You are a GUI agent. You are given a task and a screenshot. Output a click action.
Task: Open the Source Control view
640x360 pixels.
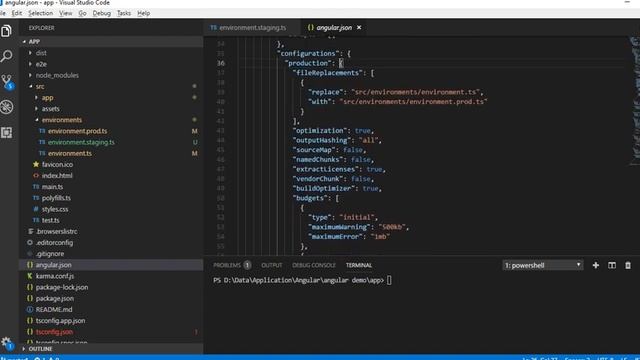pos(7,82)
